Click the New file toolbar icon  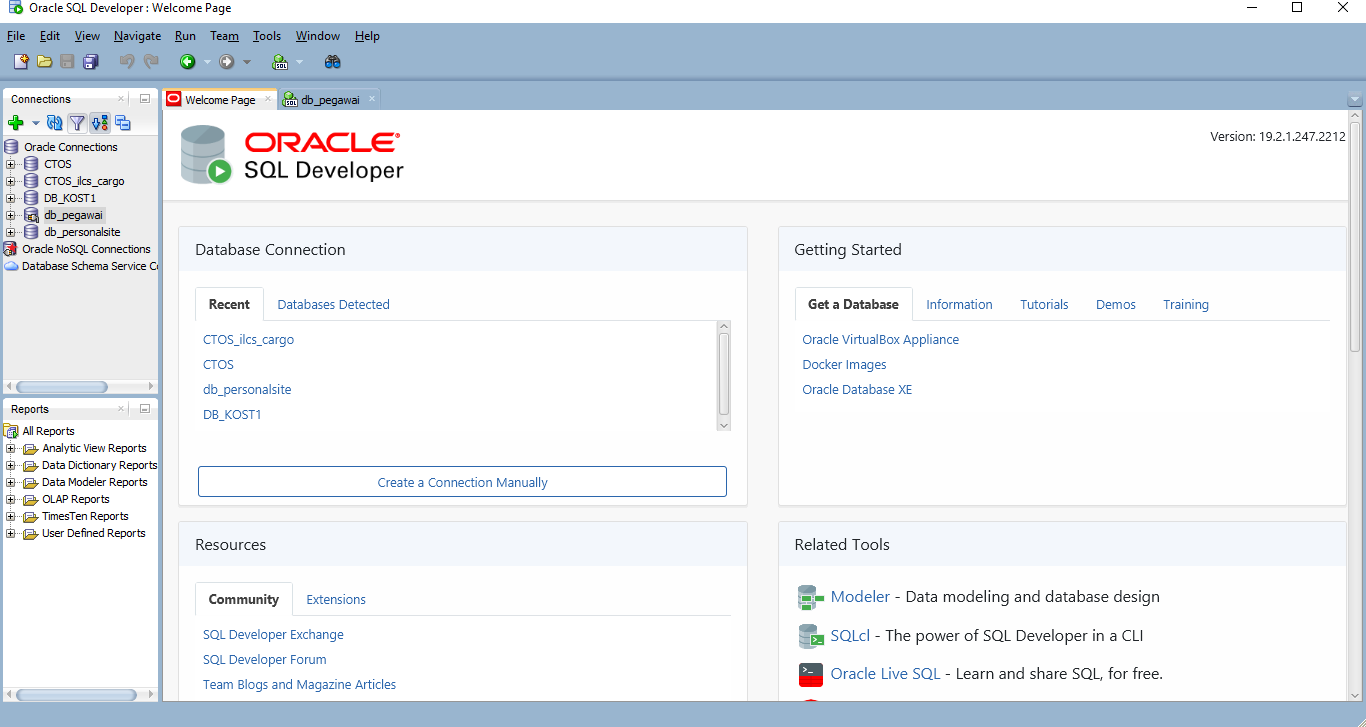21,62
